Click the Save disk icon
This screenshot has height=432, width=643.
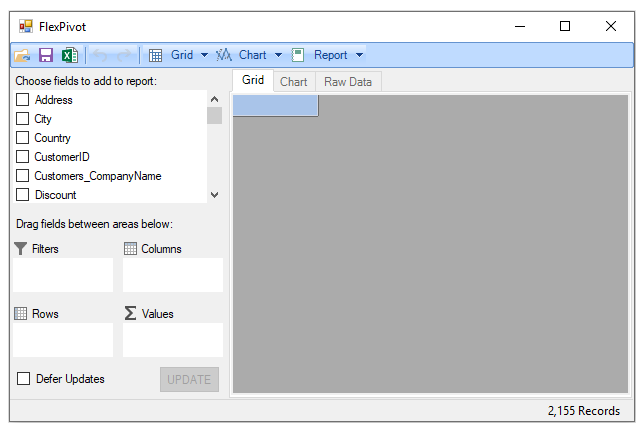46,56
